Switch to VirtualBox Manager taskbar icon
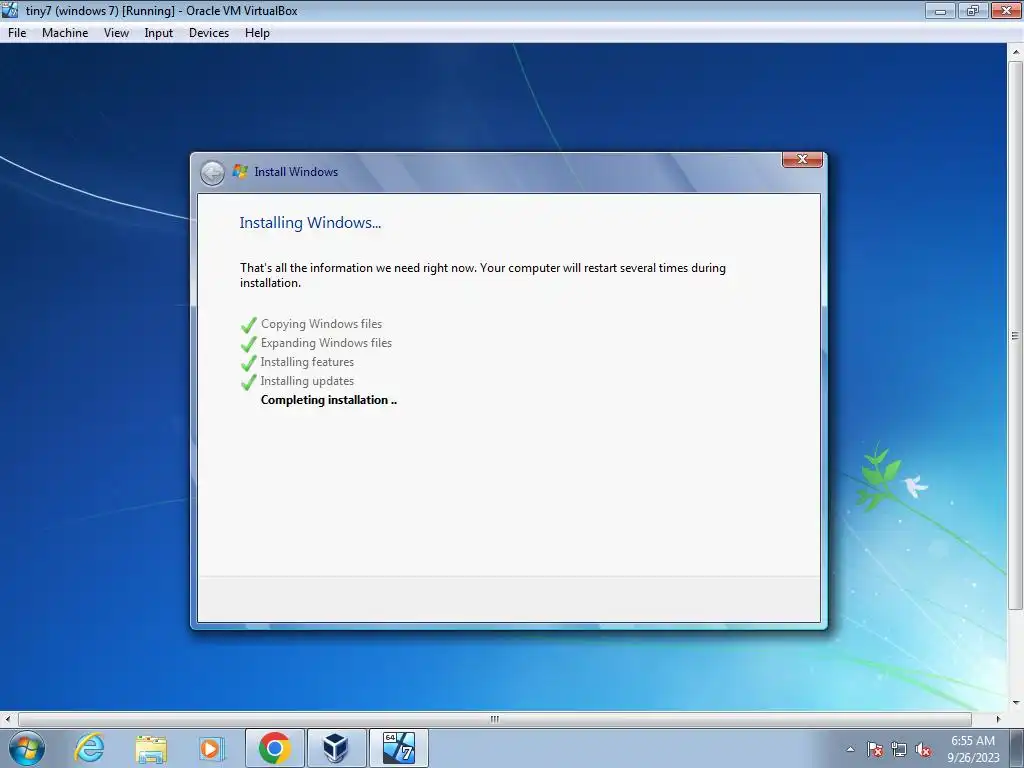Screen dimensions: 1024x768 pyautogui.click(x=336, y=748)
